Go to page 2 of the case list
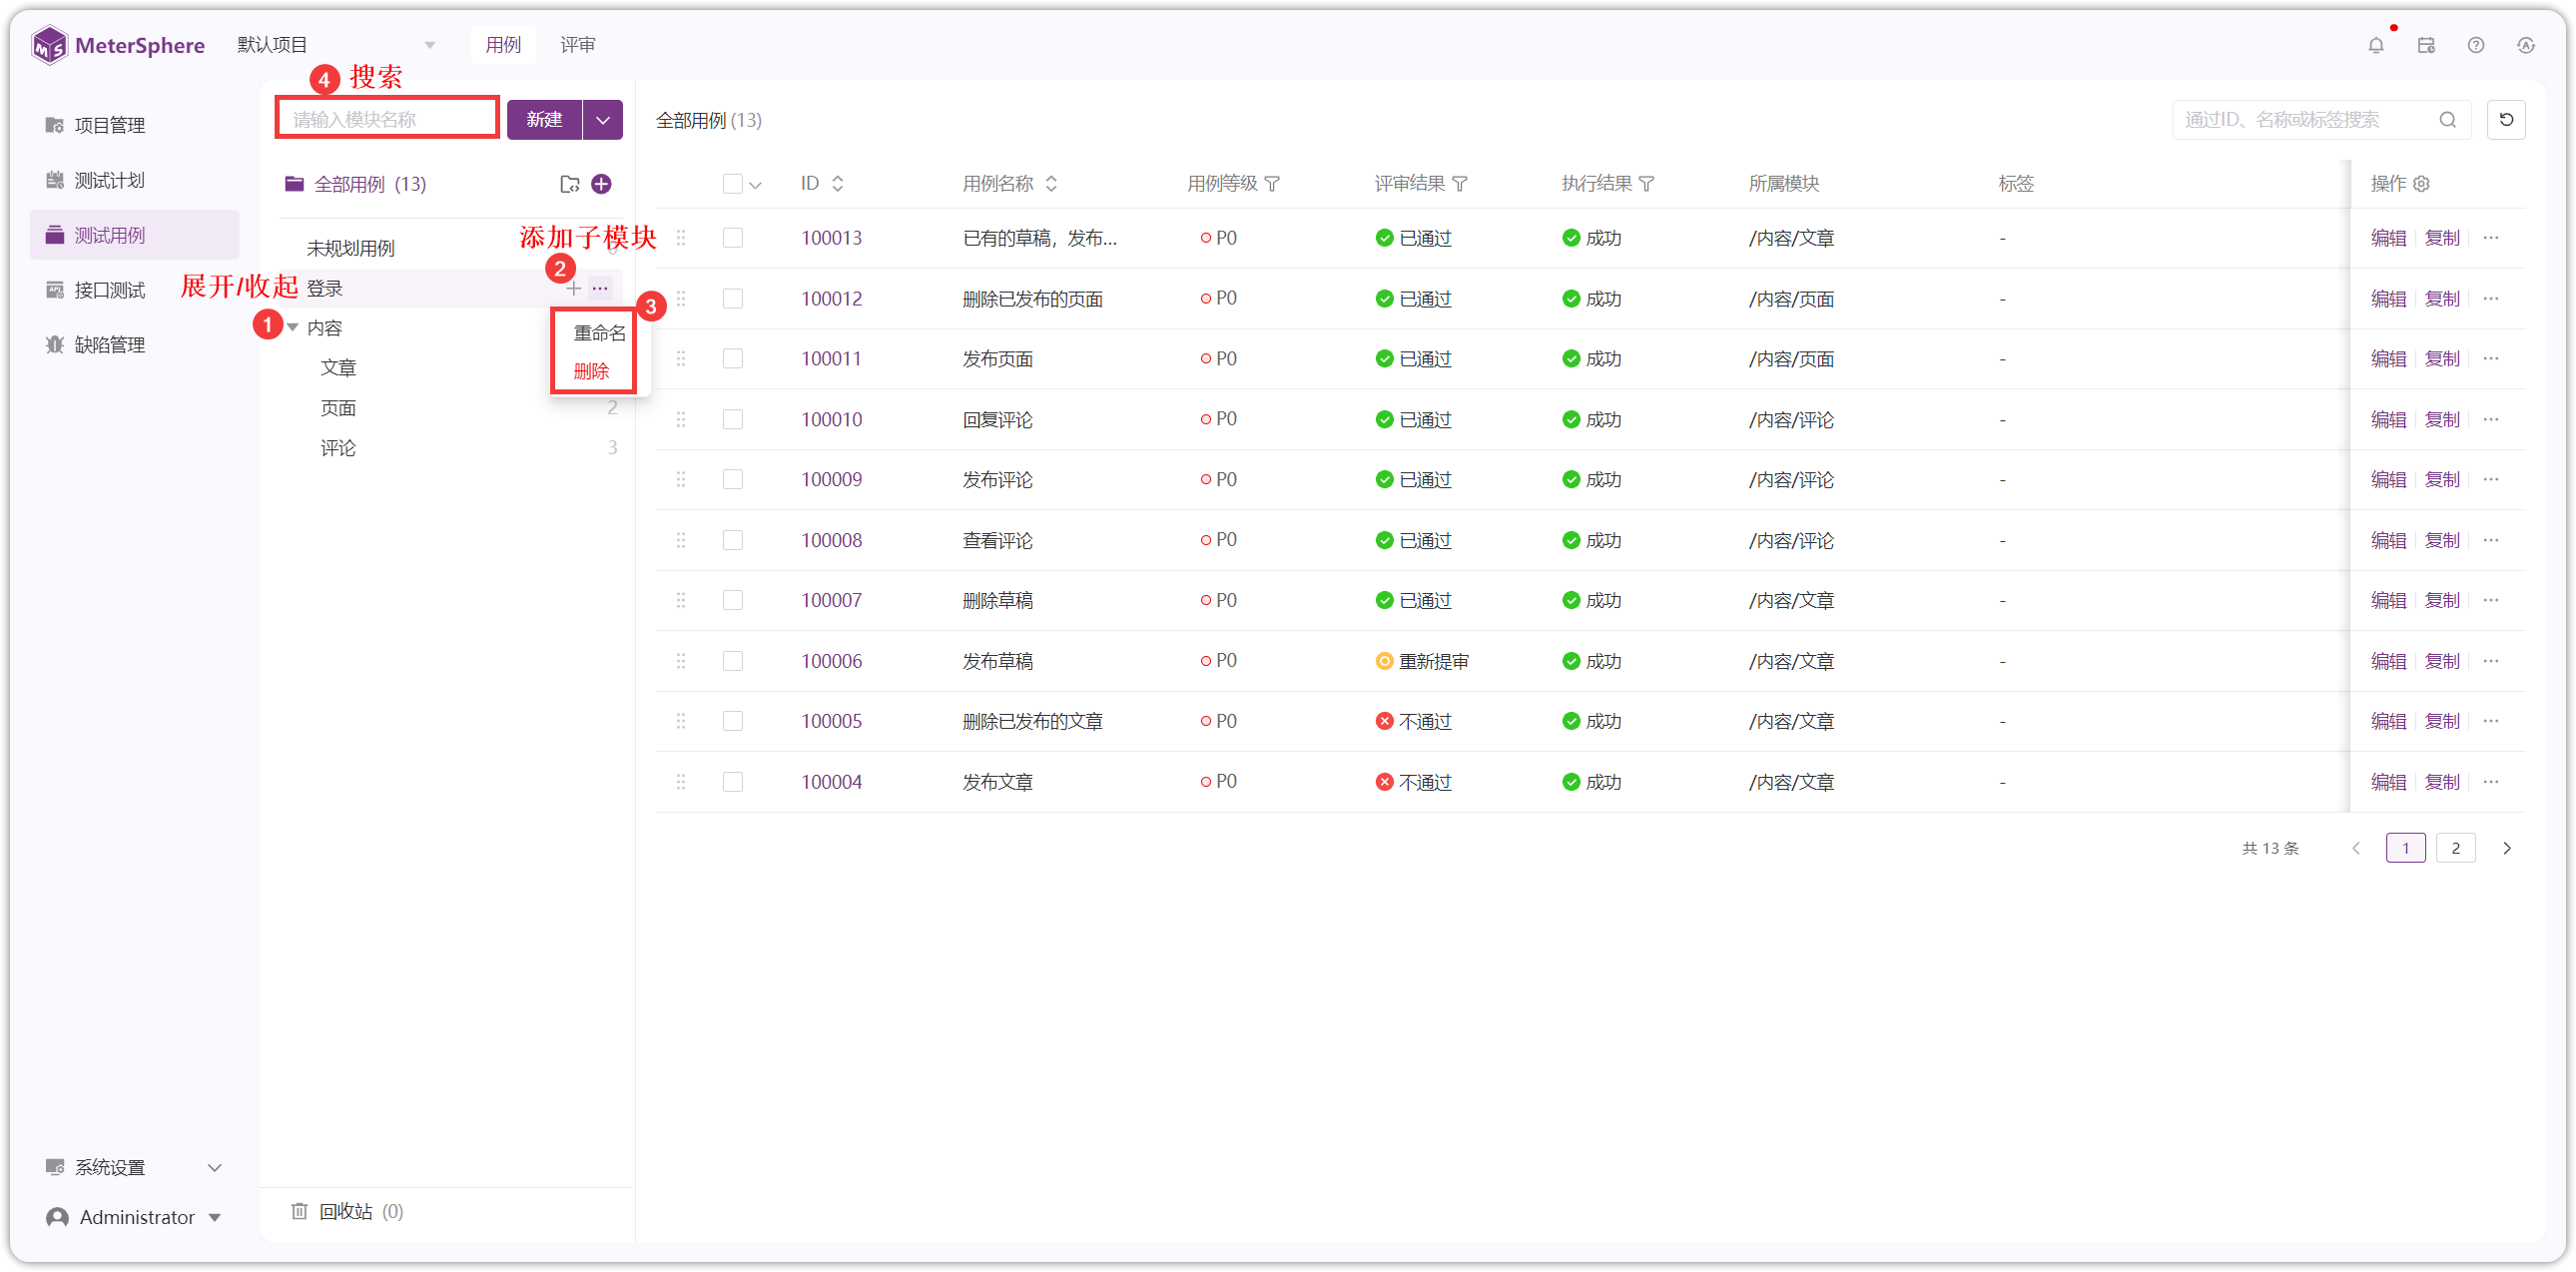The height and width of the screenshot is (1272, 2576). (2455, 848)
